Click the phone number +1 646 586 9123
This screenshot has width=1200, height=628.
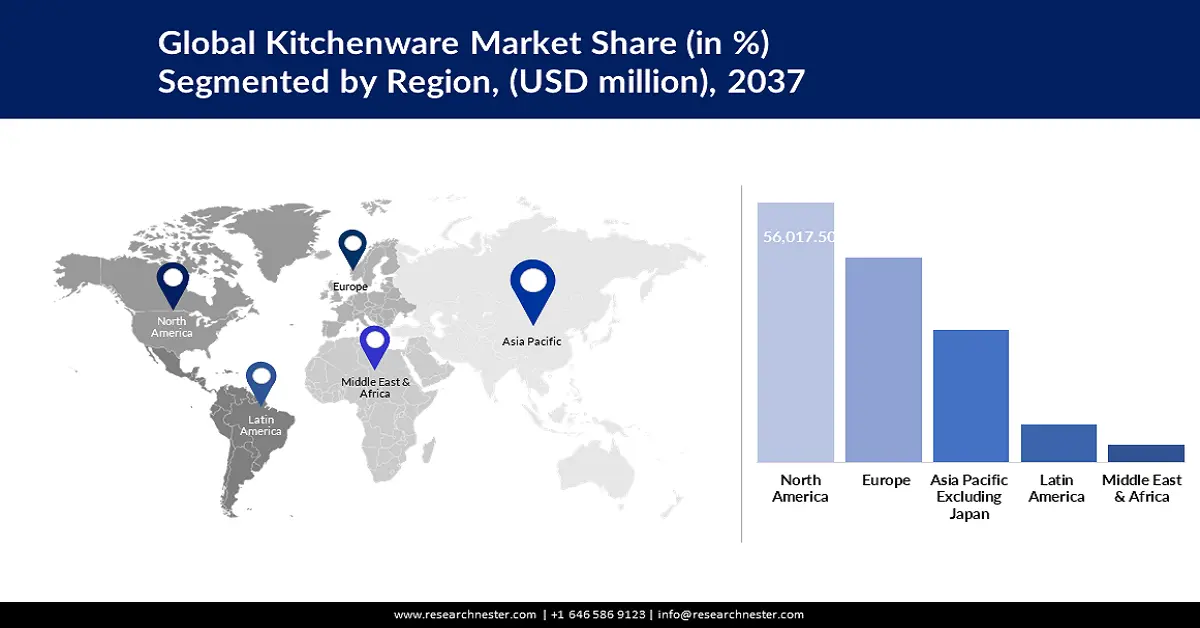(597, 615)
